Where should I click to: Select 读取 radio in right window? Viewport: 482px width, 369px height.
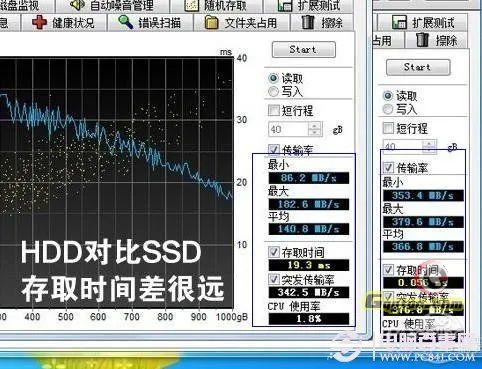tap(388, 96)
